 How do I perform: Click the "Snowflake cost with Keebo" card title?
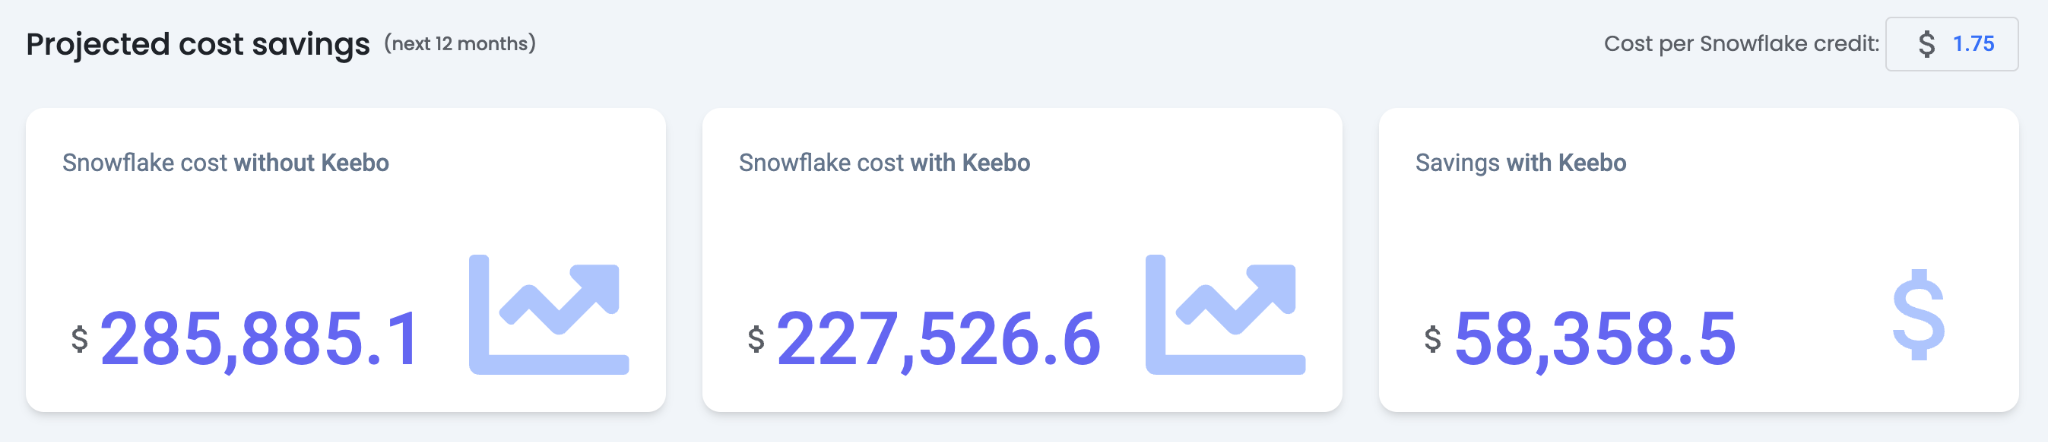(884, 163)
